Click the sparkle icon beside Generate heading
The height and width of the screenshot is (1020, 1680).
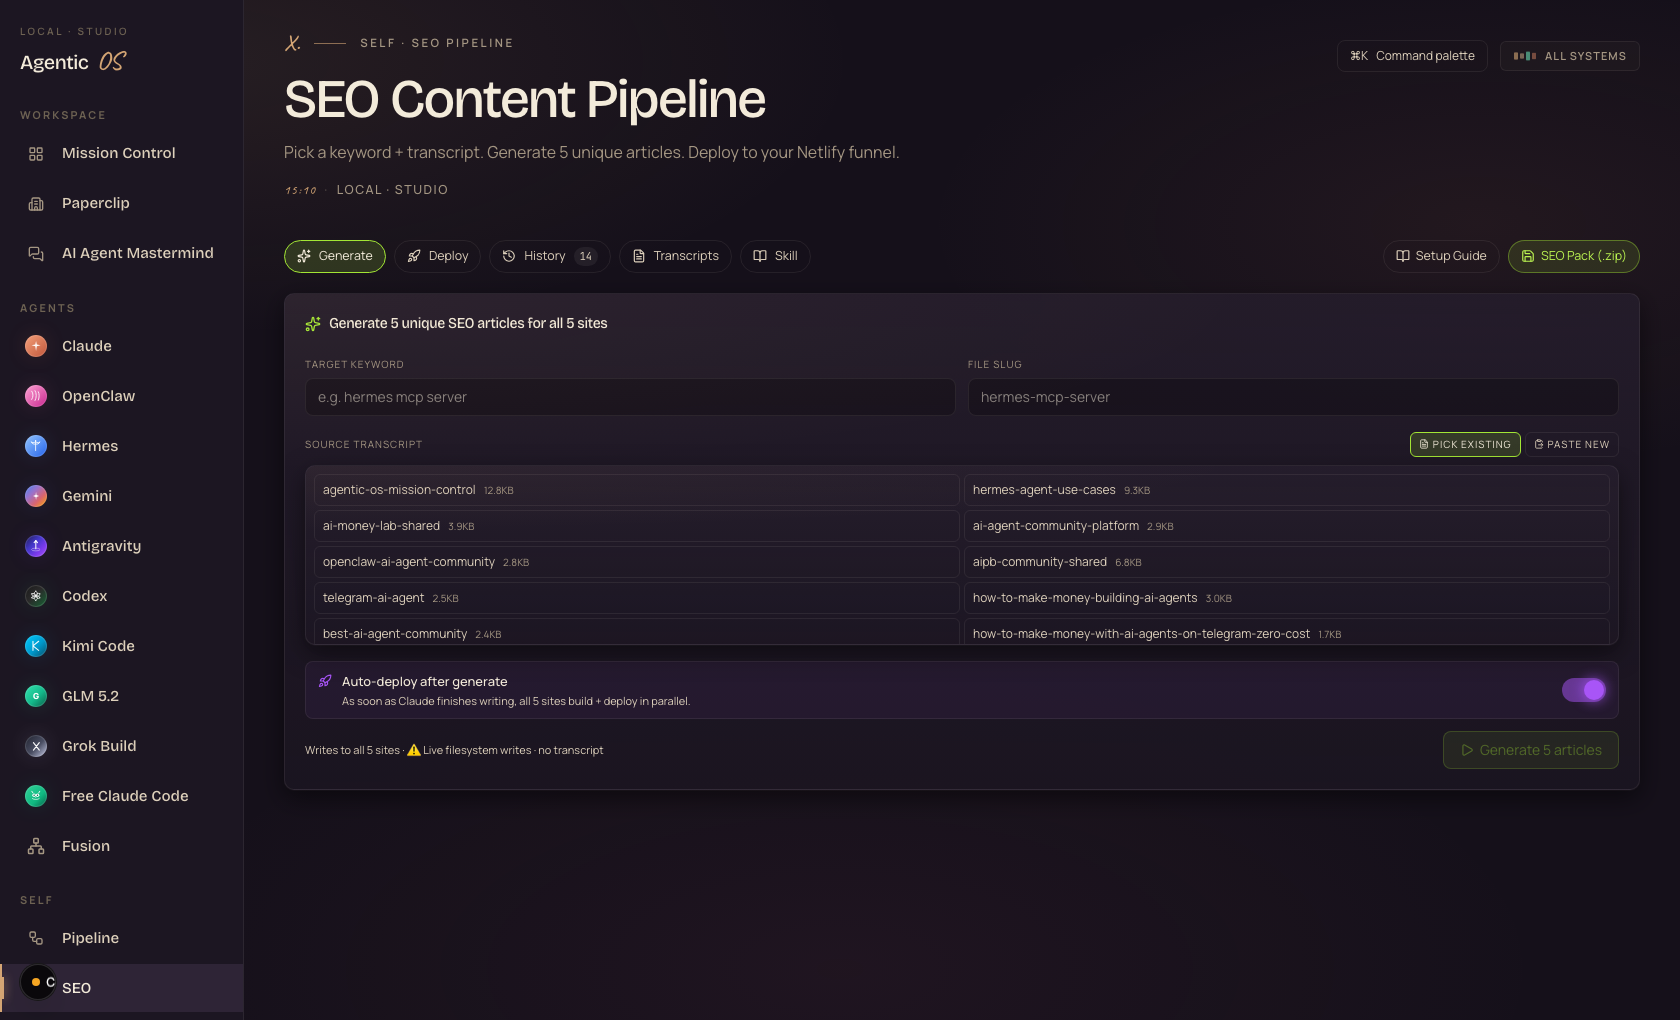313,323
